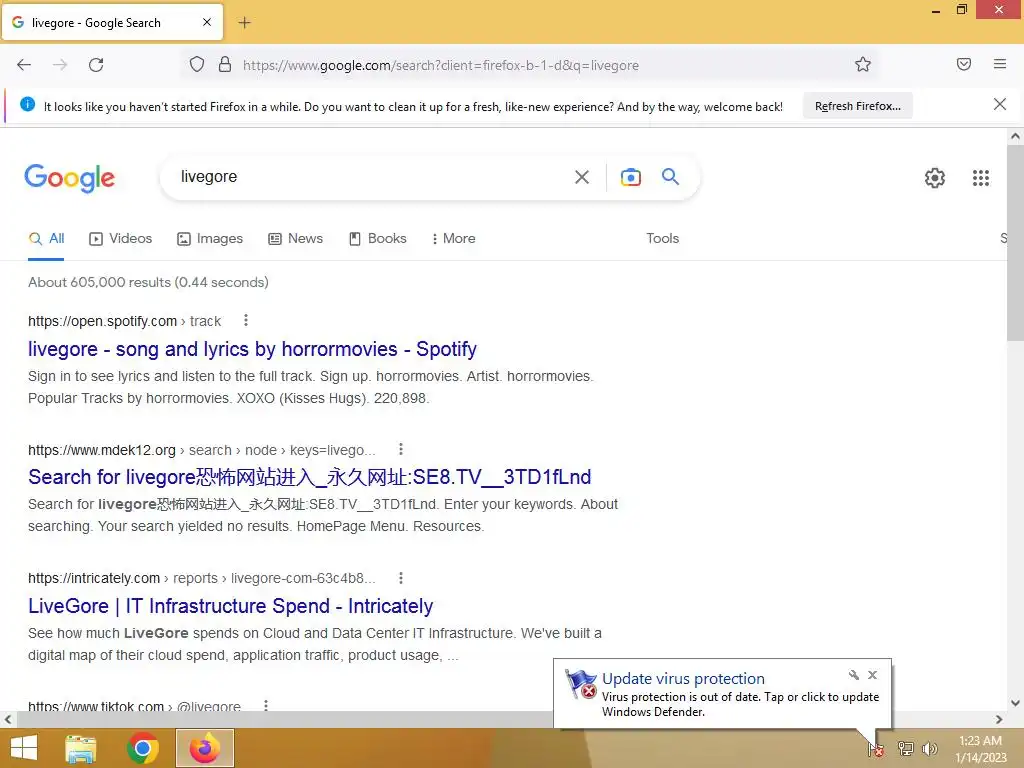
Task: Open Action Center flag tray icon
Action: pos(876,749)
